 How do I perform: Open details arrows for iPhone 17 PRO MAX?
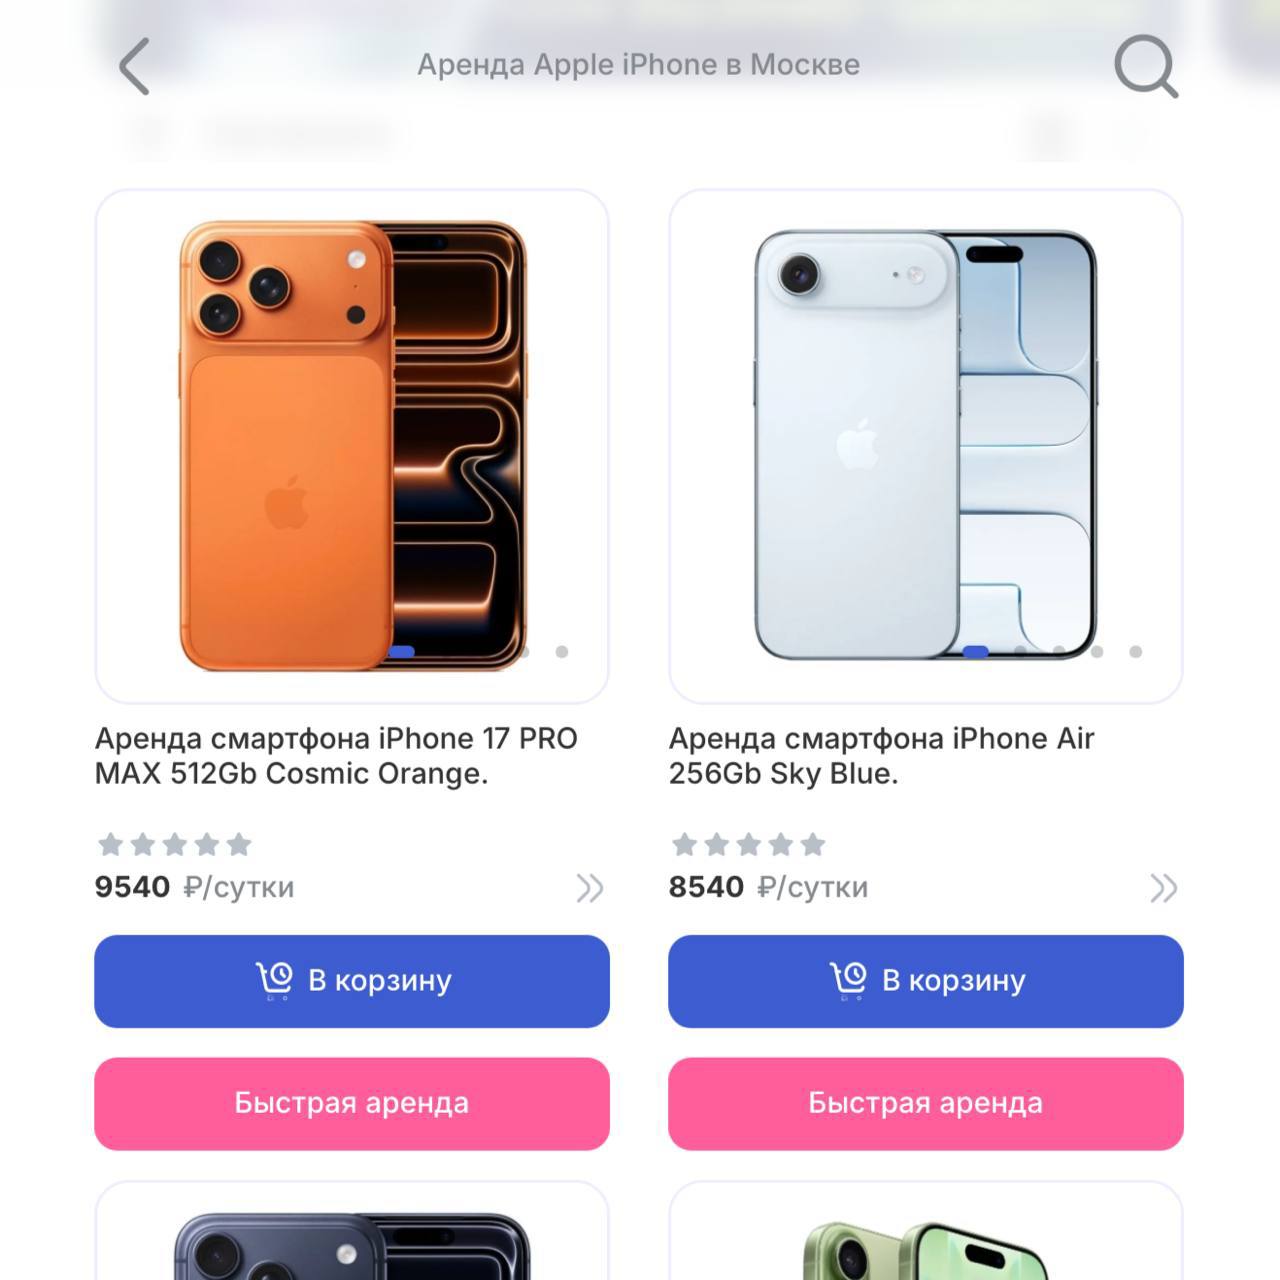coord(590,888)
